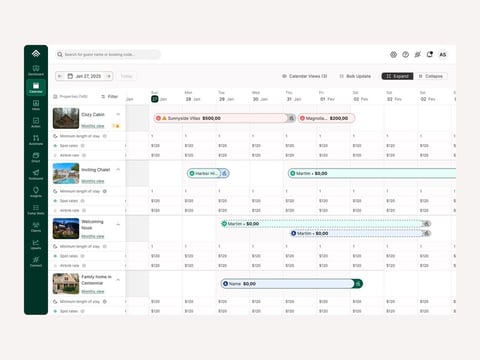Click the lock icon ending the Sunnyside Villas booking
This screenshot has width=480, height=360.
[291, 118]
